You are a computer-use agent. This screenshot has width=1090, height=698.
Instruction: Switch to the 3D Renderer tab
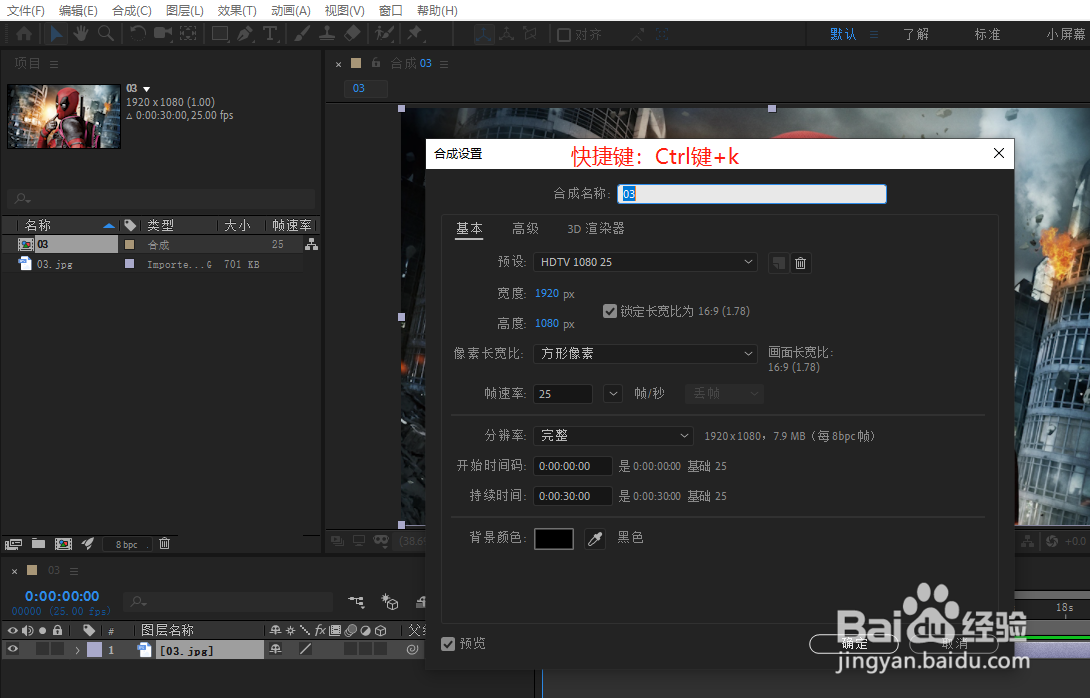click(596, 228)
